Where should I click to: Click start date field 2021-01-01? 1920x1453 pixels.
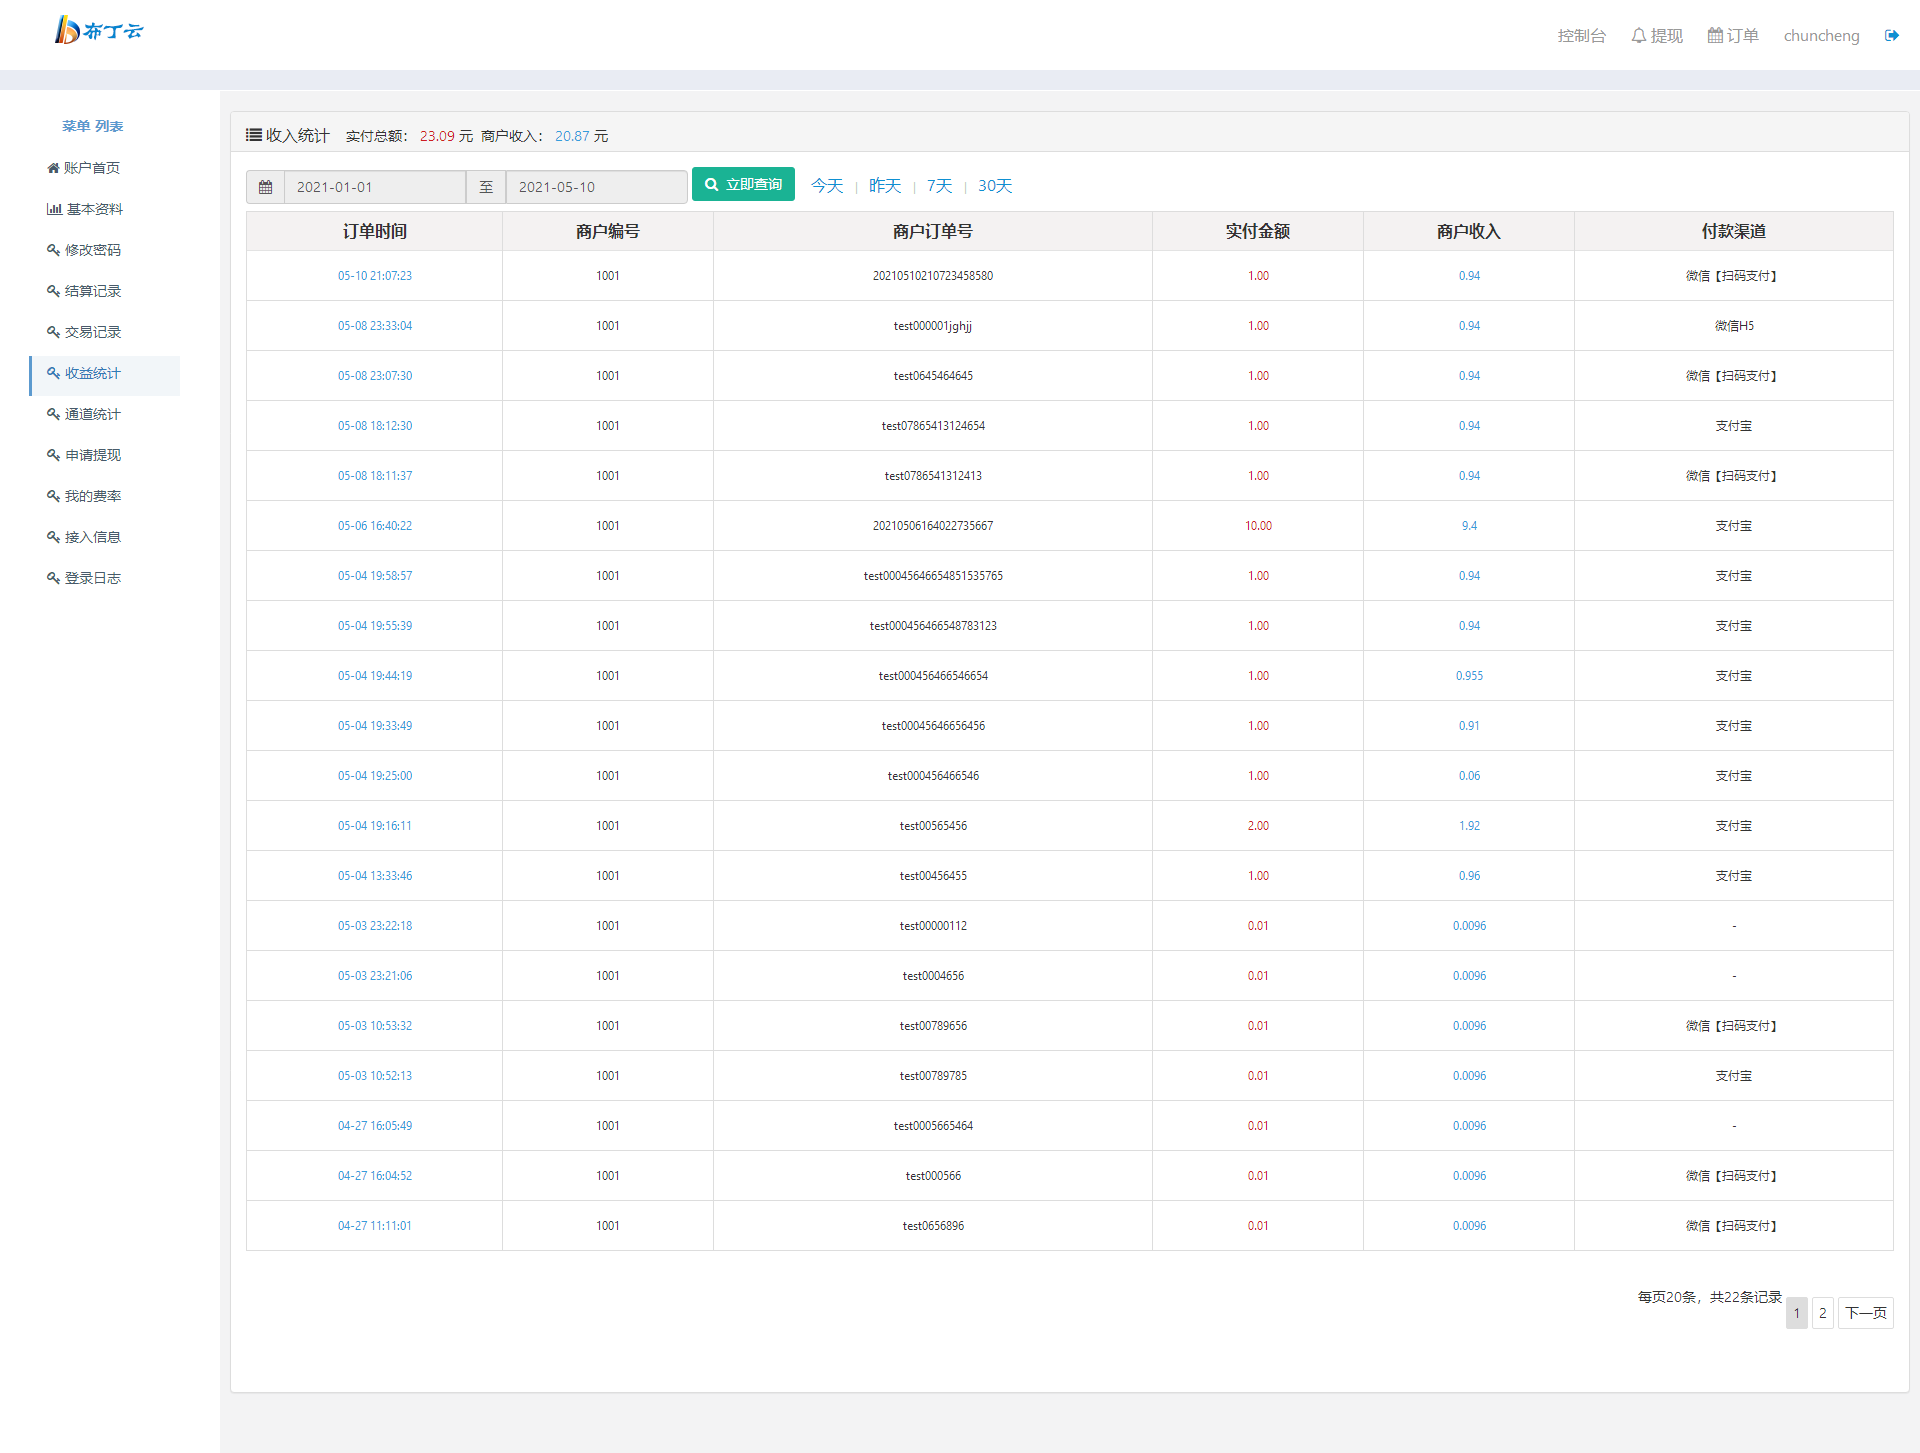tap(375, 187)
